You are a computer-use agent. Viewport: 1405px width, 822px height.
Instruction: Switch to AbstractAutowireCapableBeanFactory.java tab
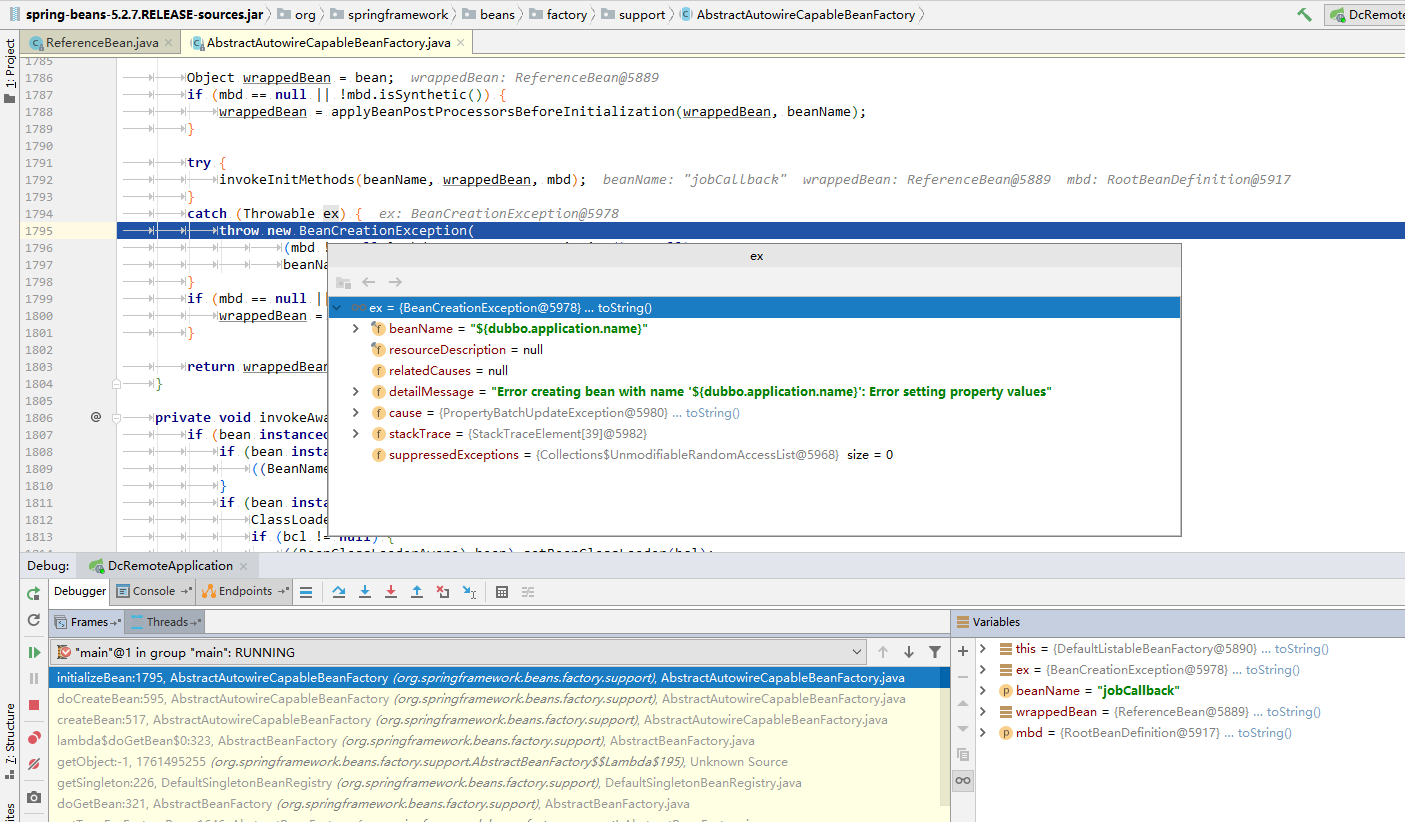click(x=327, y=43)
